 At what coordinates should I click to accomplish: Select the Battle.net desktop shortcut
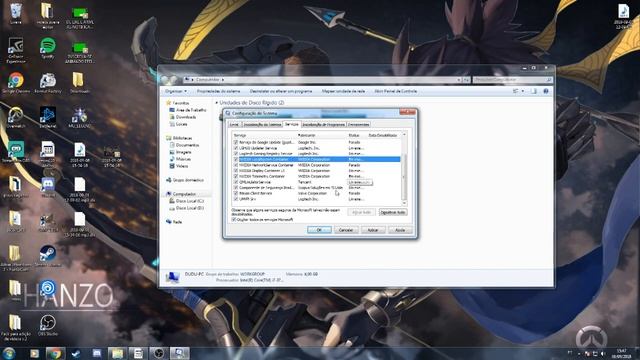pos(48,117)
